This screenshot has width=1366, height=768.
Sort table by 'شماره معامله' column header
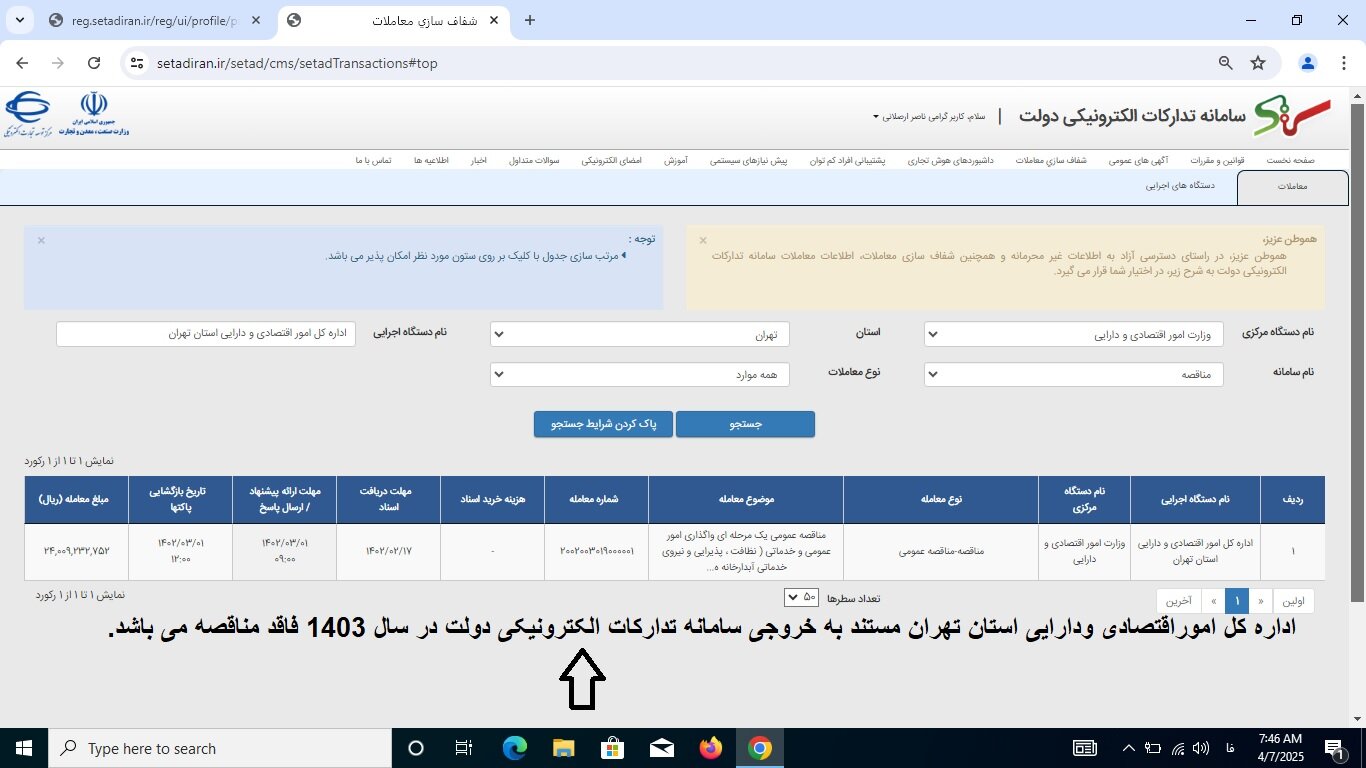tap(596, 499)
